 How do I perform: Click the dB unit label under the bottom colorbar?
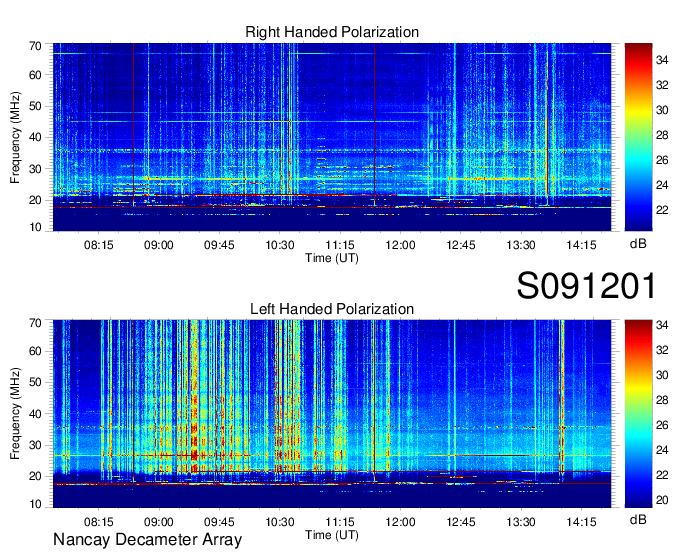click(x=638, y=519)
